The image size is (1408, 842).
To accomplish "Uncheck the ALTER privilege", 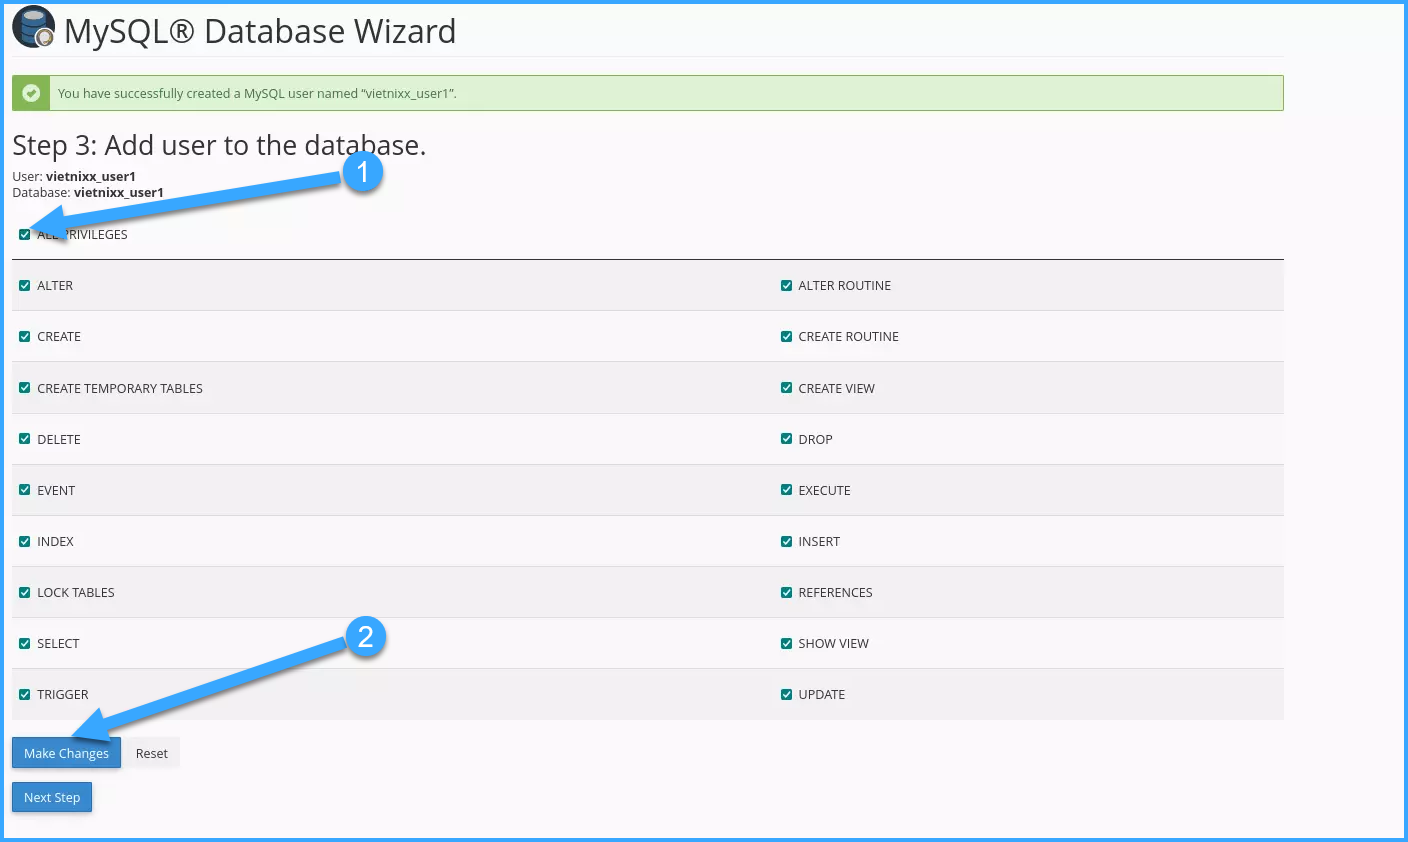I will point(25,286).
